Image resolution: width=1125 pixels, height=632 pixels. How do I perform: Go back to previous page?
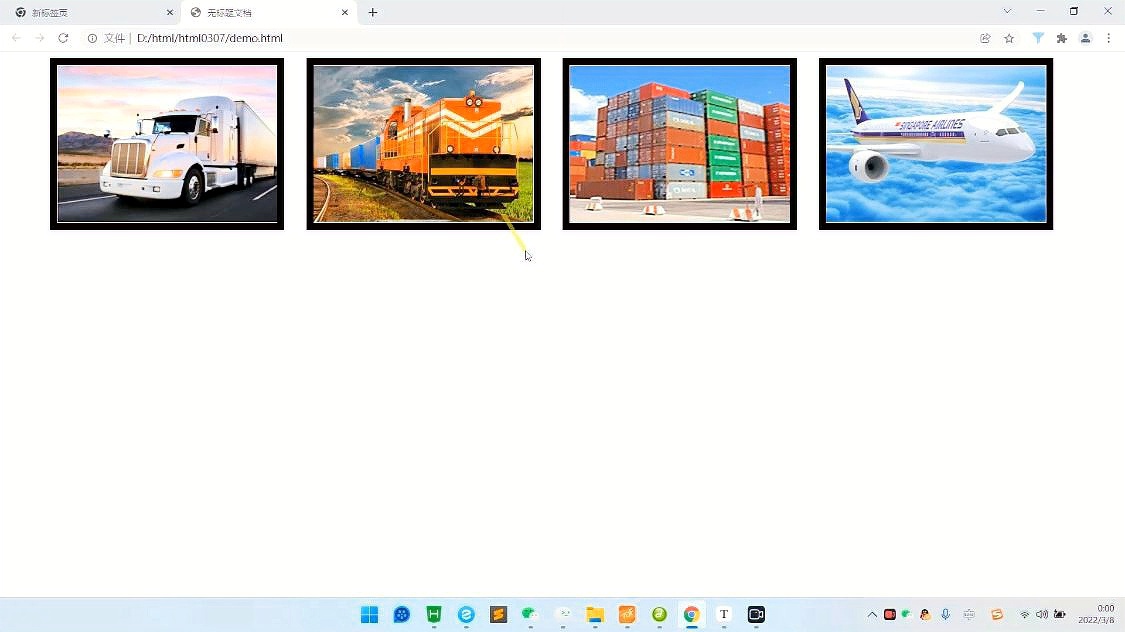[16, 38]
